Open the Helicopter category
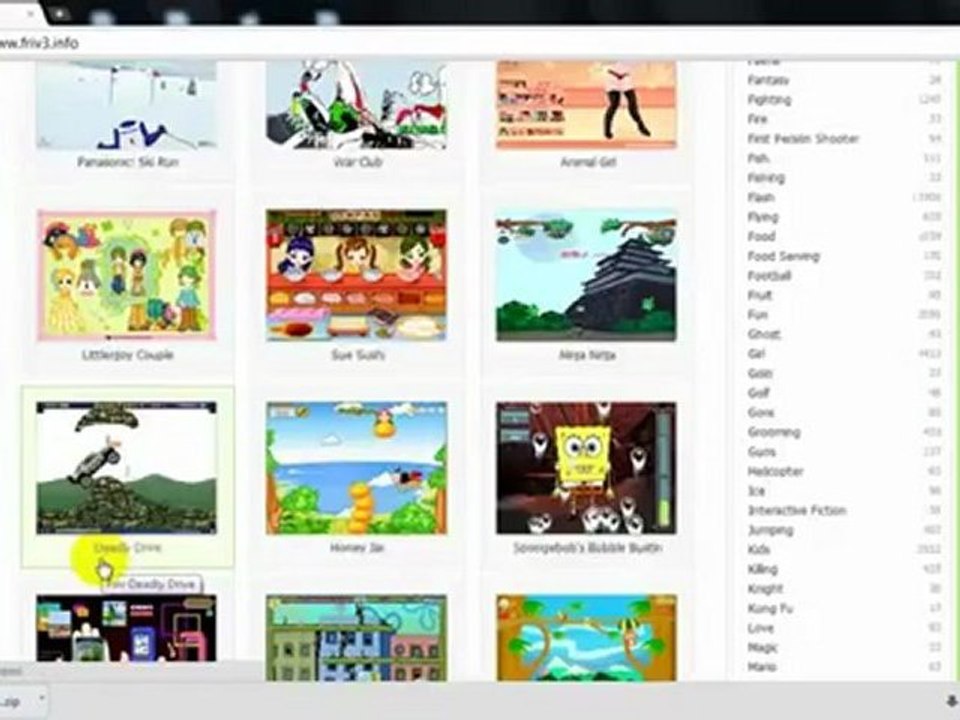960x720 pixels. tap(775, 471)
